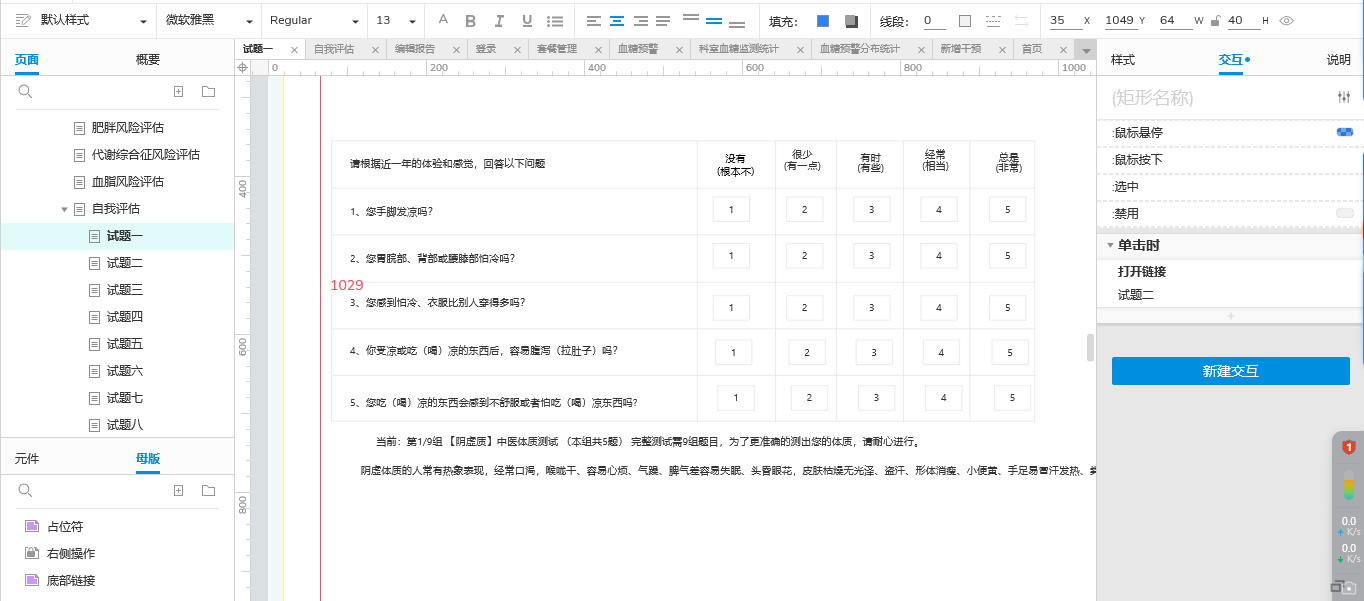This screenshot has height=601, width=1364.
Task: Click the arrow style icon
Action: (x=1021, y=21)
